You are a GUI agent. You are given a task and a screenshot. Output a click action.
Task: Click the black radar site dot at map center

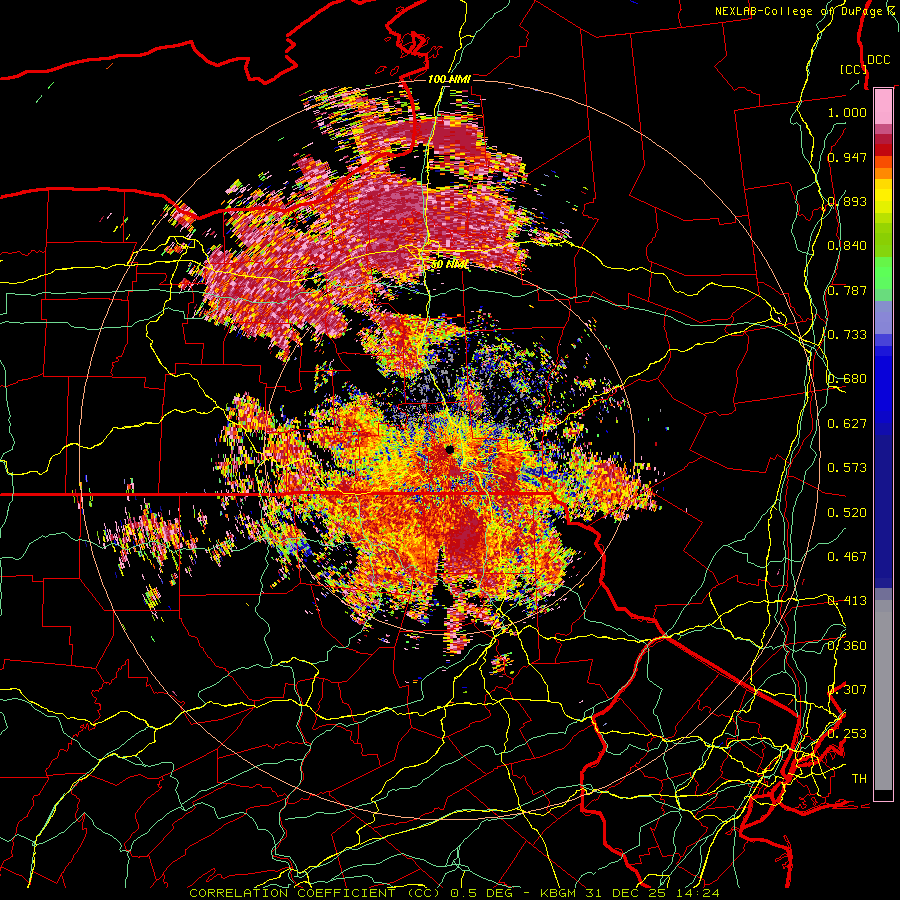click(449, 449)
